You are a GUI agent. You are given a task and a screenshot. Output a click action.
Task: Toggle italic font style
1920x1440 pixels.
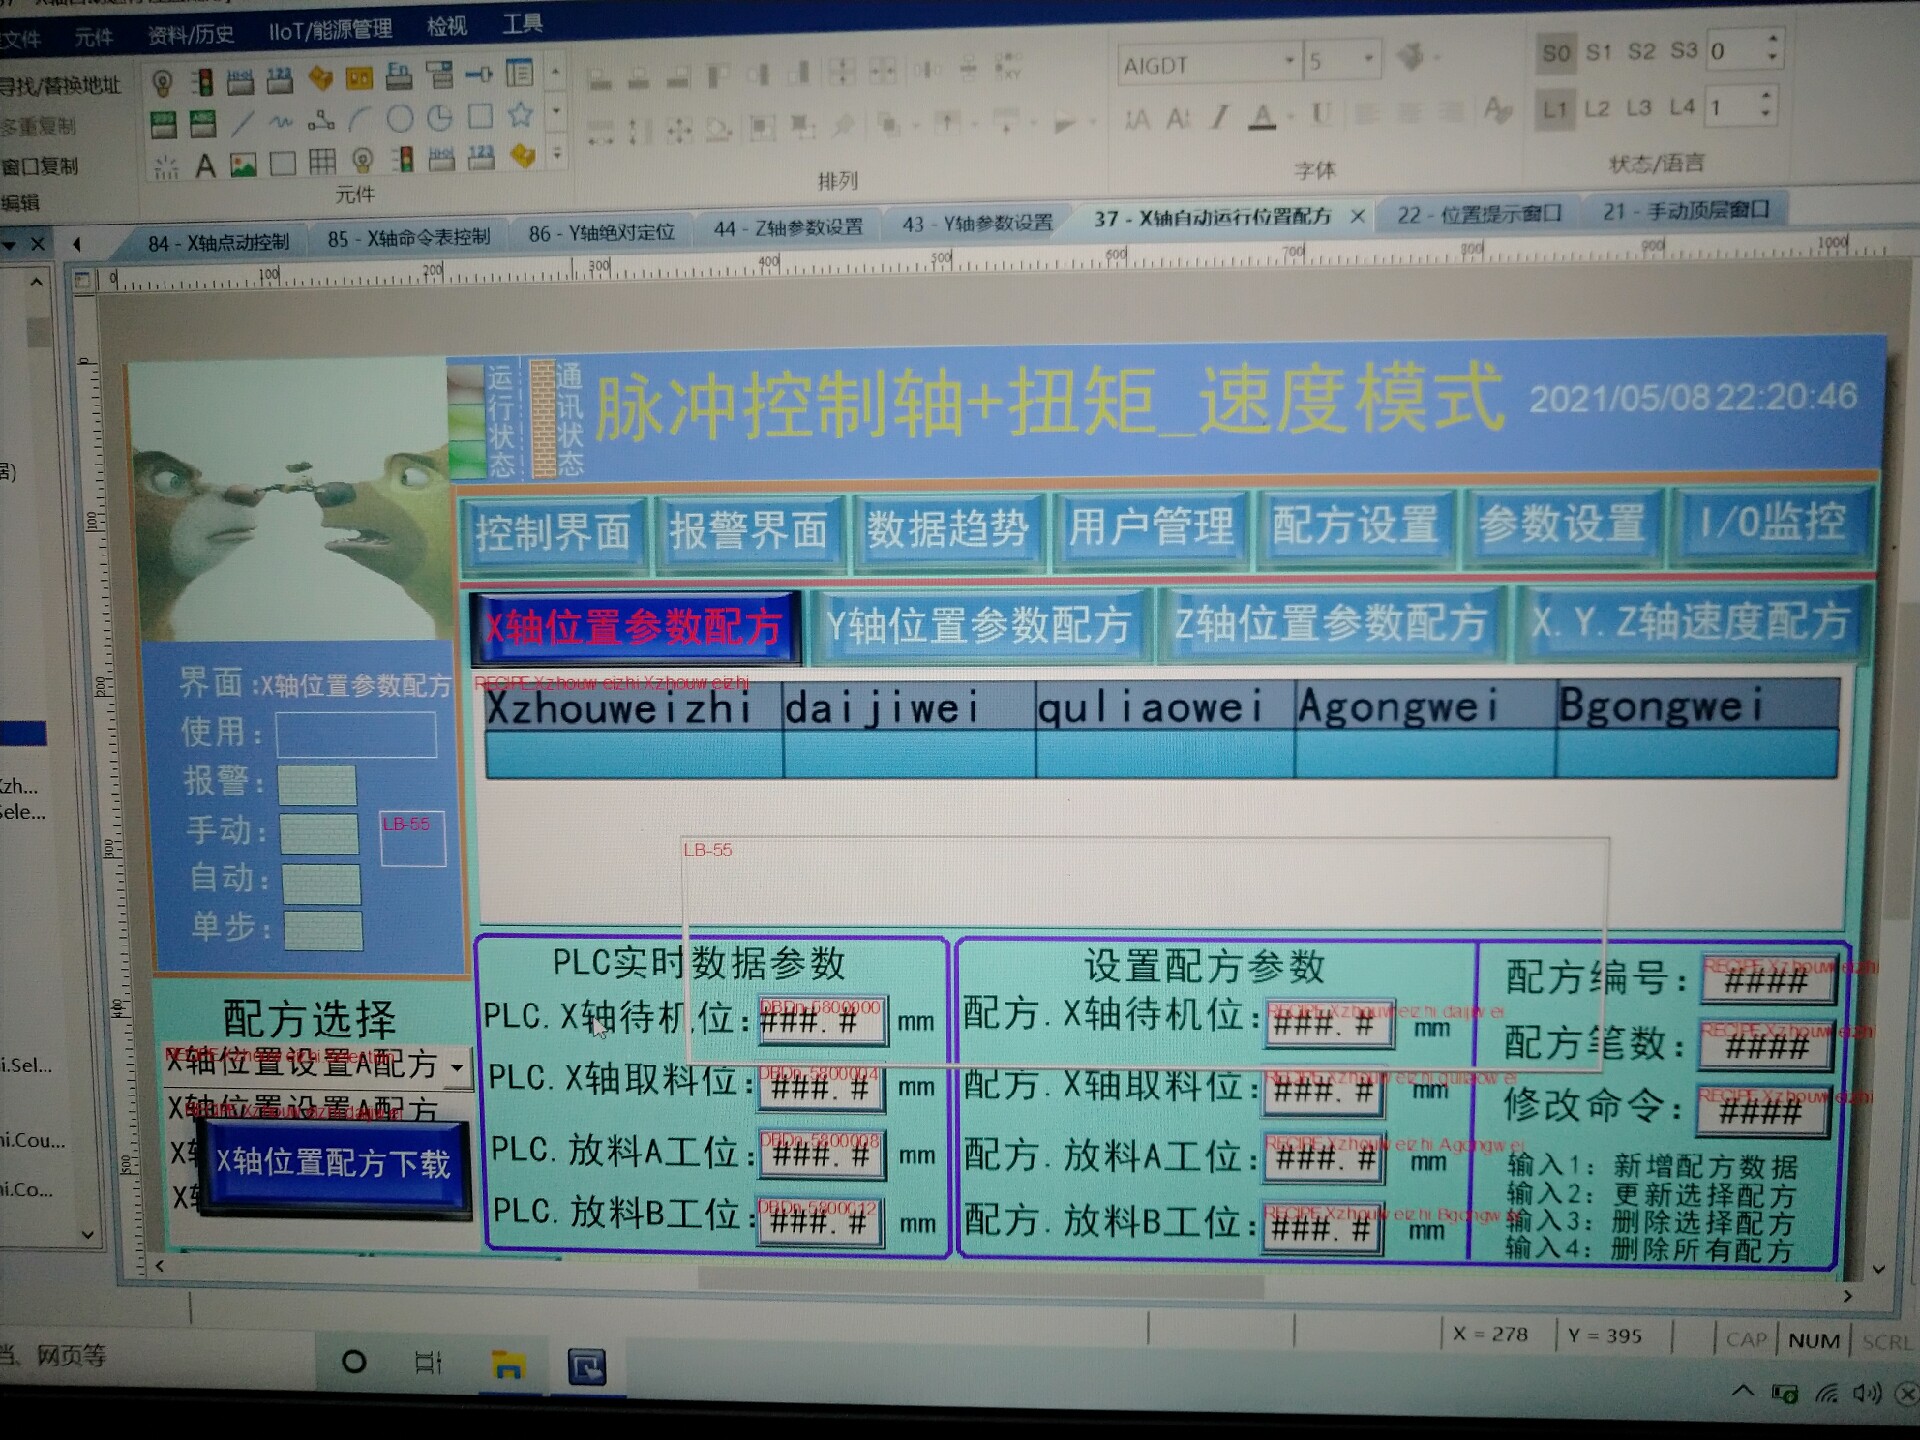tap(1219, 118)
